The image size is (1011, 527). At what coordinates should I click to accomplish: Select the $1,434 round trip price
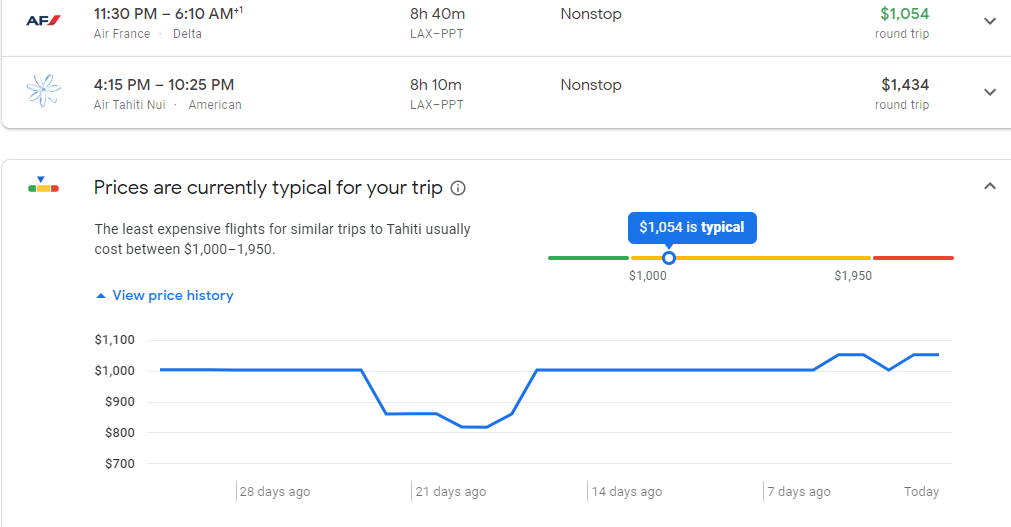tap(904, 85)
